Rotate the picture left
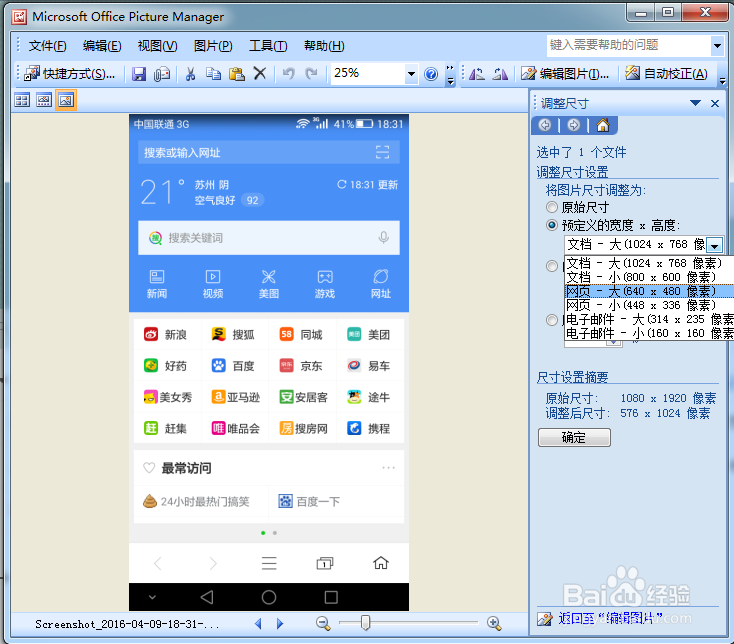734x644 pixels. 477,74
